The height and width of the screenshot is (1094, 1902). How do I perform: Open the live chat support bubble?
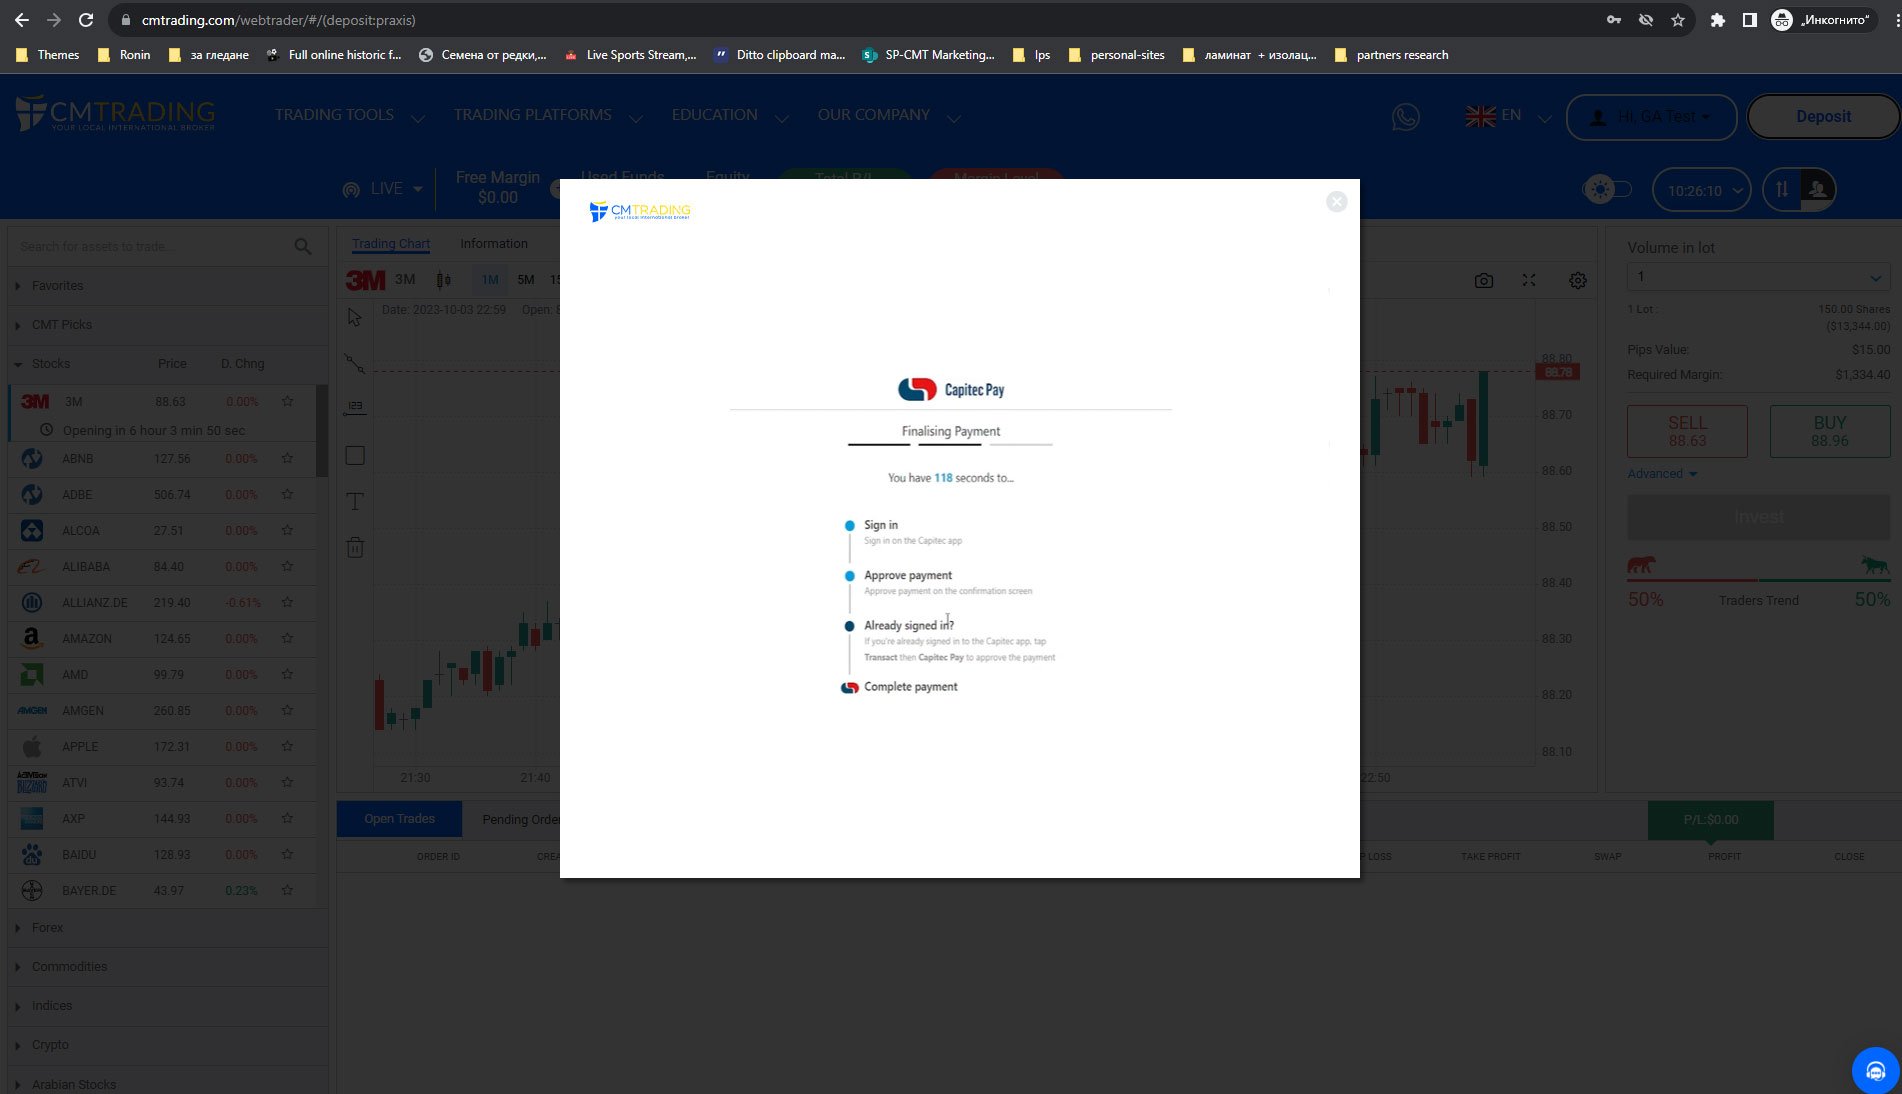point(1875,1070)
